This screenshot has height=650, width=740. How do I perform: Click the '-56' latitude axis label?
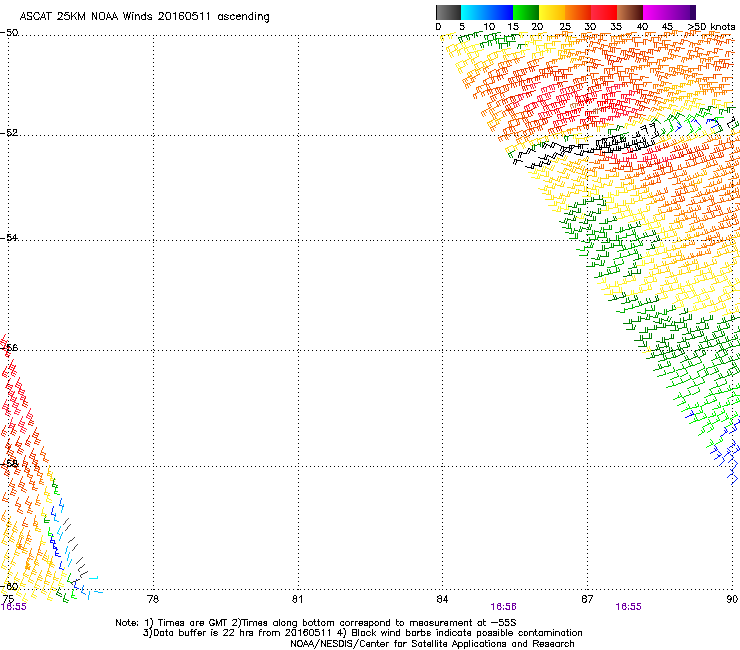(x=9, y=347)
